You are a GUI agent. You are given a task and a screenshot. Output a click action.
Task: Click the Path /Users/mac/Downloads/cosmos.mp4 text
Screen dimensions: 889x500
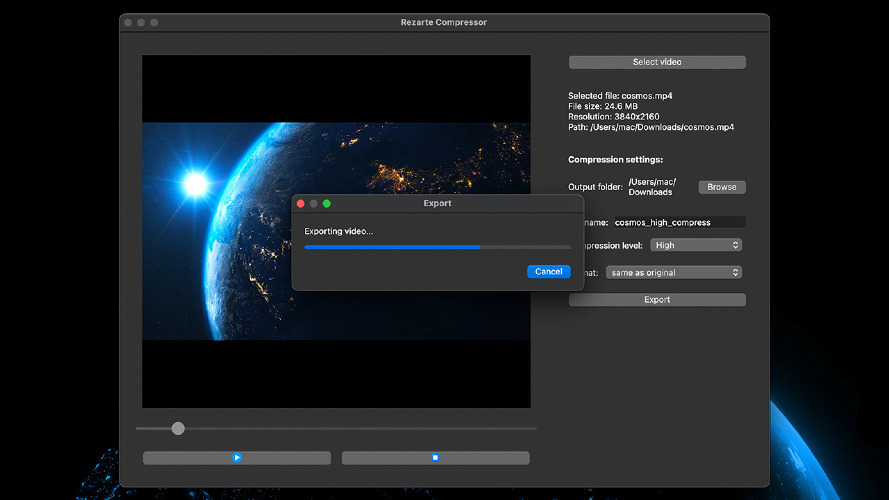[x=651, y=127]
